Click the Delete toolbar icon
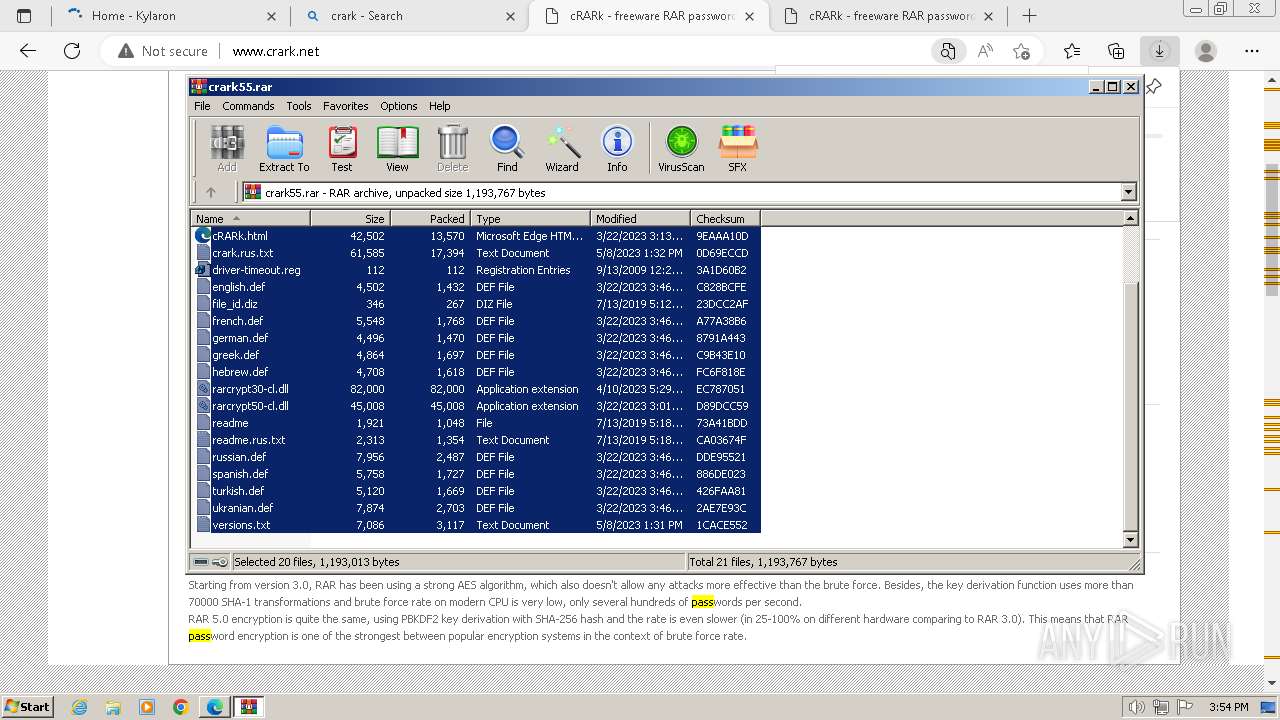1280x720 pixels. pyautogui.click(x=452, y=148)
